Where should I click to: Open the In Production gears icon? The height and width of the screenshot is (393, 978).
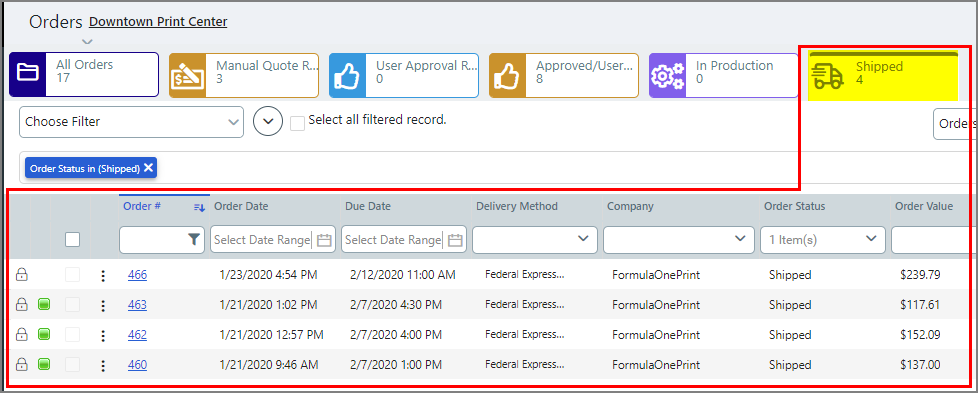pyautogui.click(x=667, y=75)
